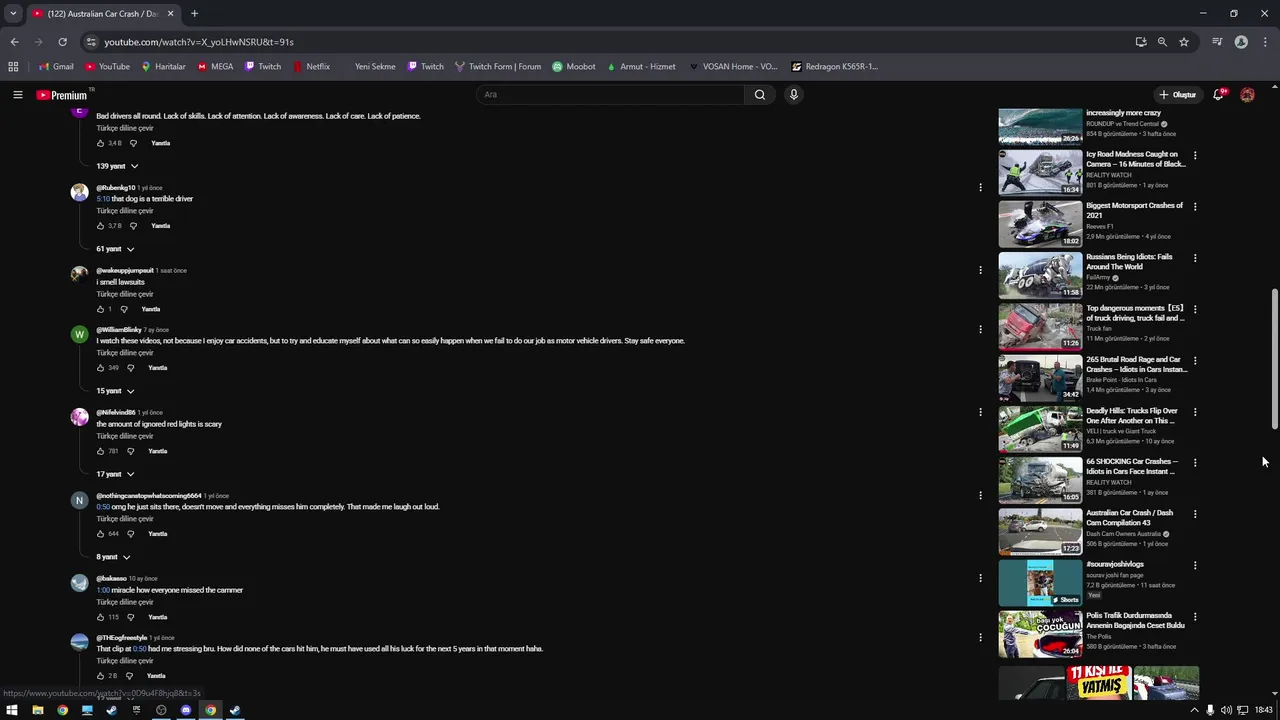Open the YouTube notifications bell
Image resolution: width=1280 pixels, height=720 pixels.
click(x=1218, y=95)
